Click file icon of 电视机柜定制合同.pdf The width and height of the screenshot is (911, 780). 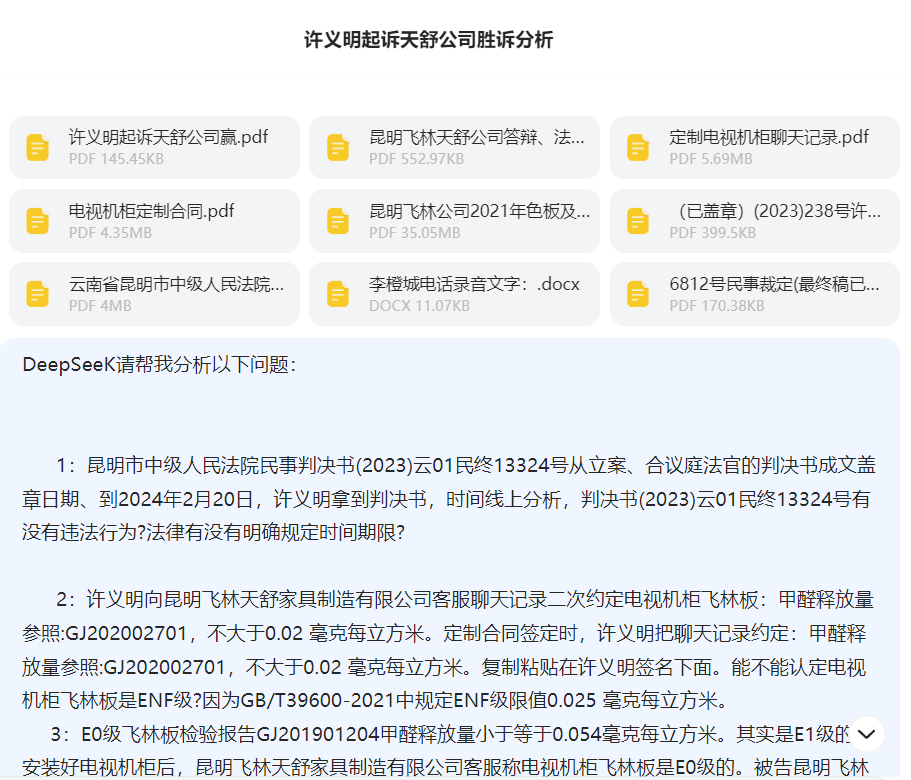38,221
